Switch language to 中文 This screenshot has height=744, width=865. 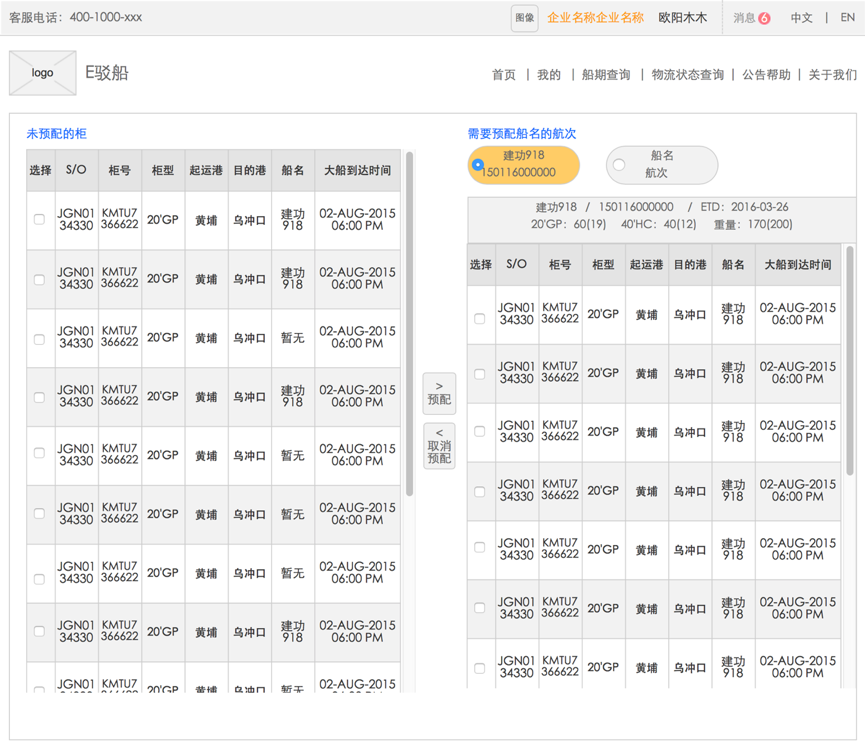pos(801,18)
